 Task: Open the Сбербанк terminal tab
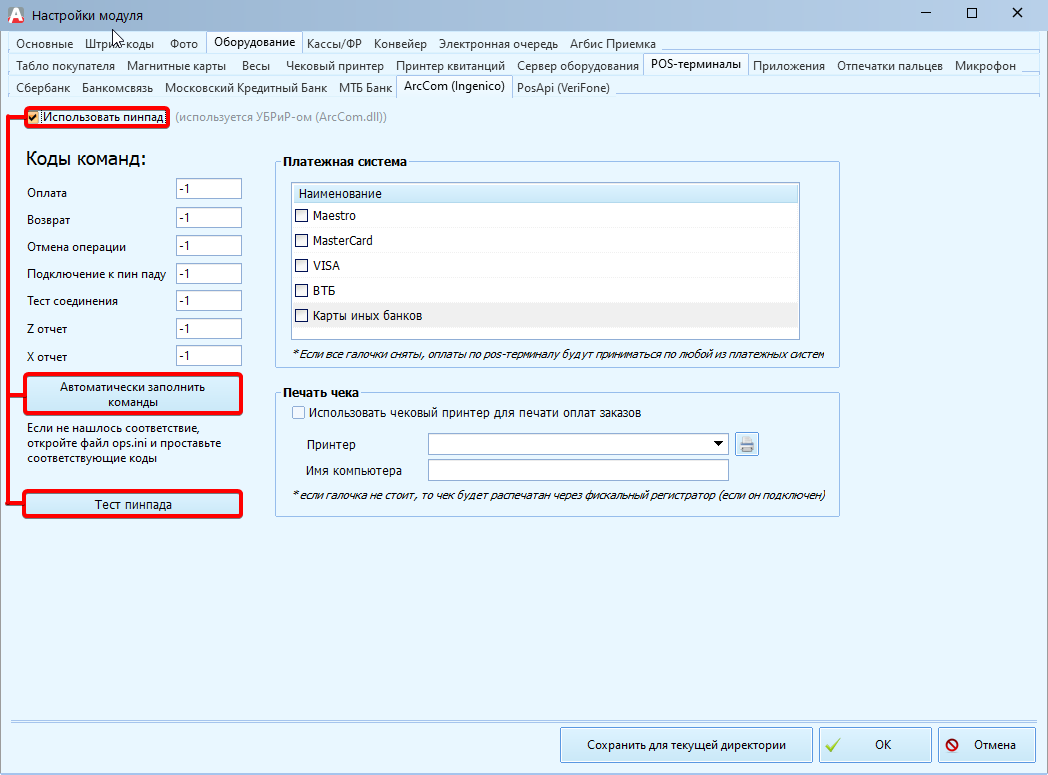pyautogui.click(x=43, y=88)
